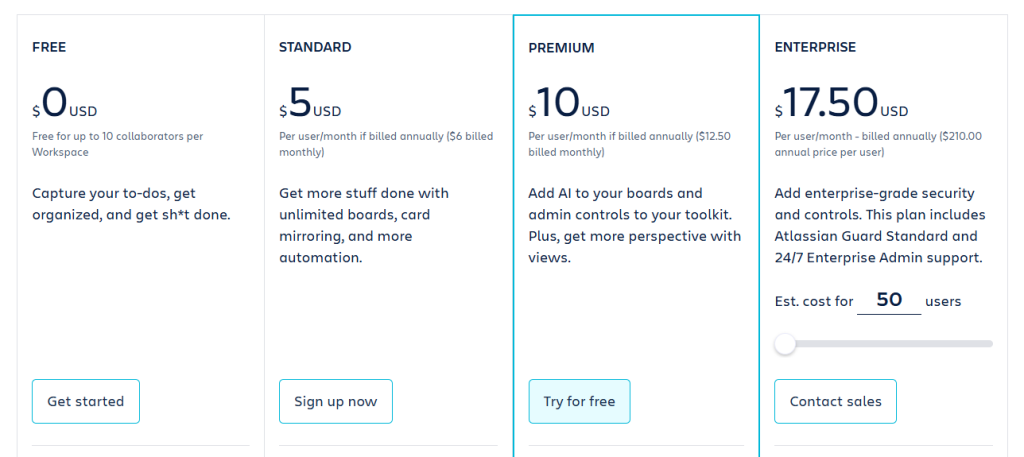The image size is (1024, 457).
Task: Click the Get started button
Action: tap(86, 401)
